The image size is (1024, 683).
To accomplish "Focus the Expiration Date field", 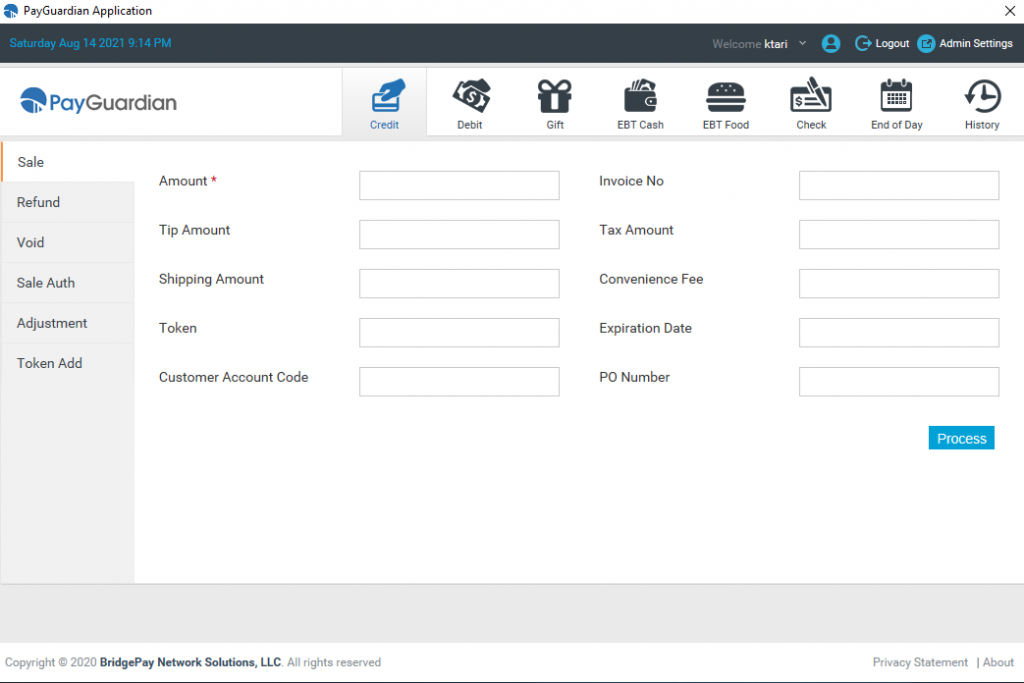I will click(x=898, y=333).
